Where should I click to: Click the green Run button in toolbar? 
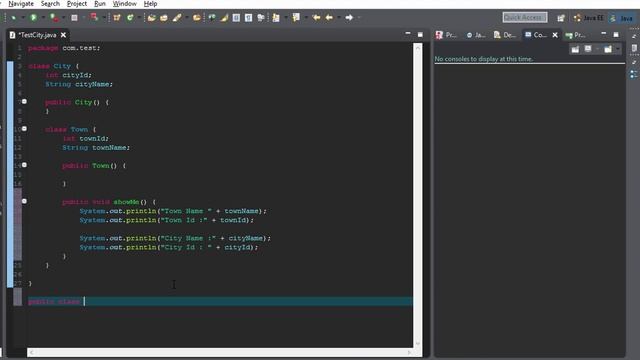[33, 18]
